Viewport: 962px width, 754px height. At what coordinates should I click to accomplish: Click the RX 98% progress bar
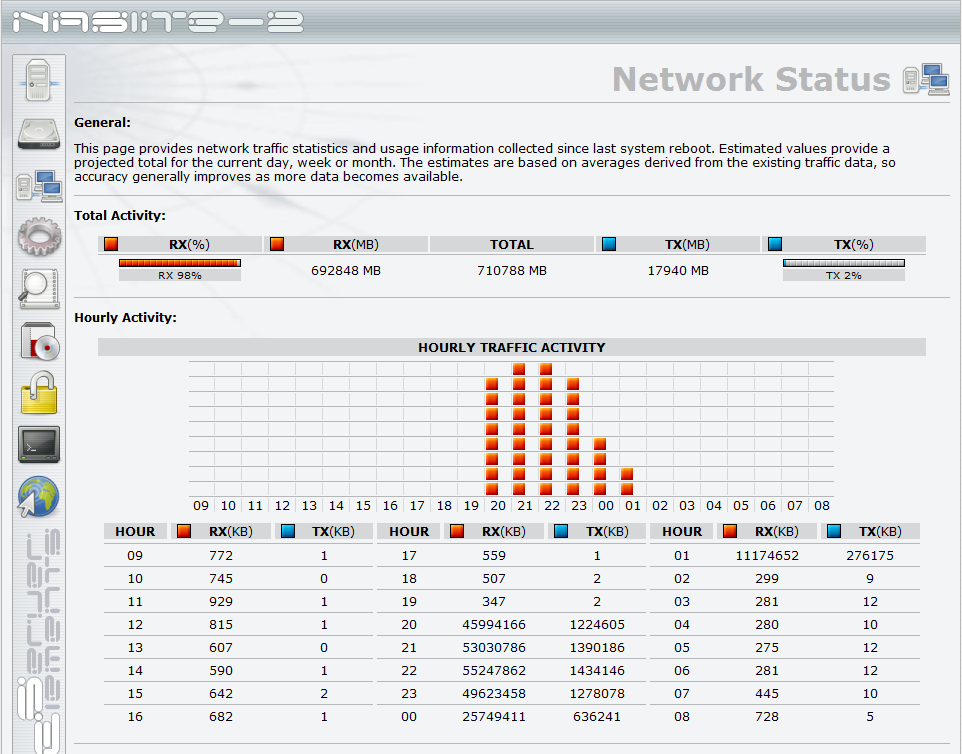pos(180,264)
